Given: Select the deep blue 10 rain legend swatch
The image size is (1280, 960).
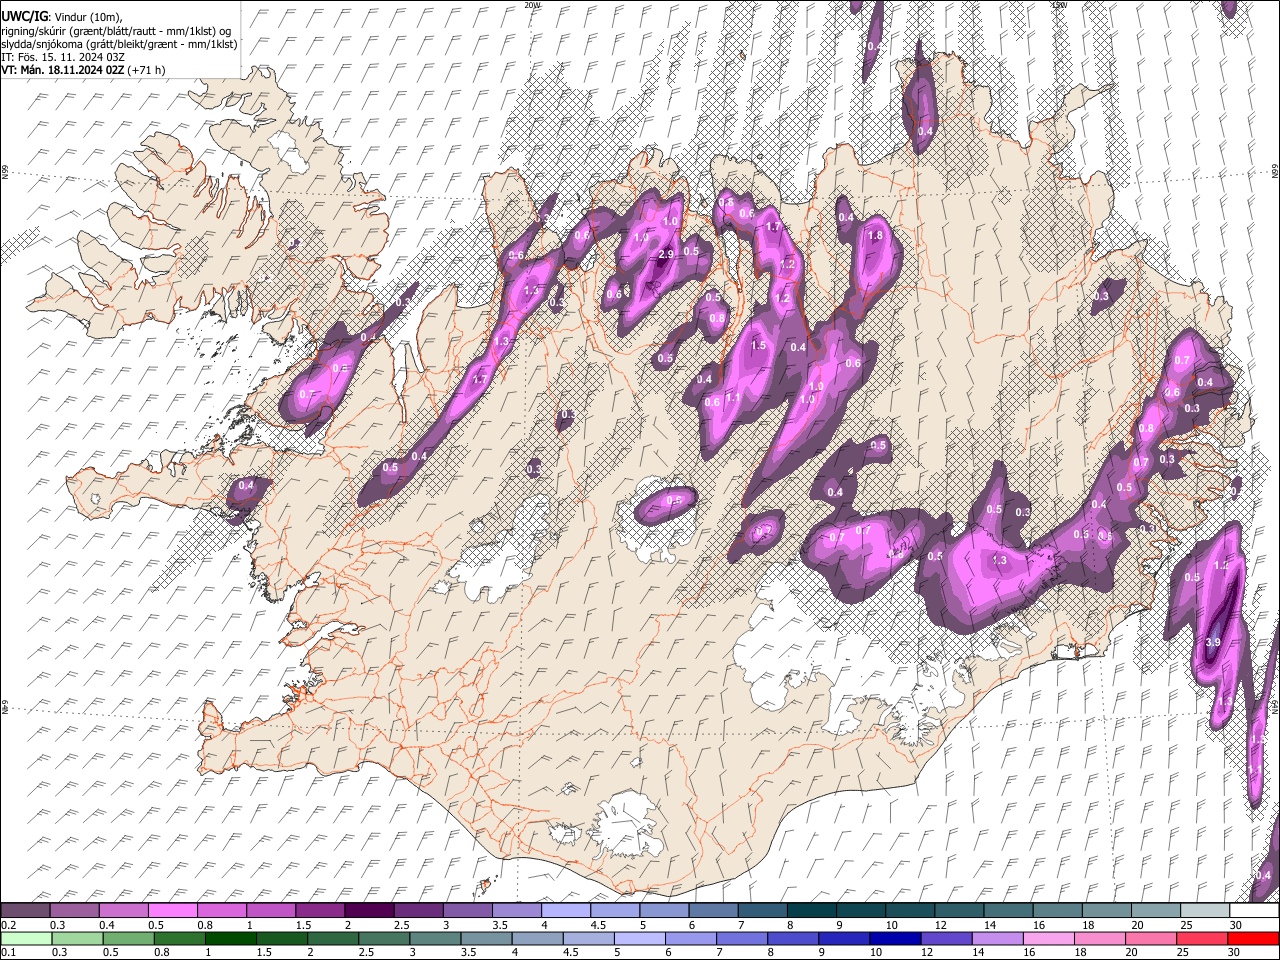Looking at the screenshot, I should click(895, 938).
